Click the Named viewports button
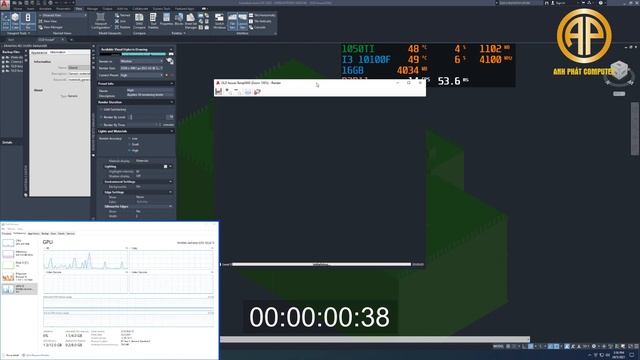This screenshot has height=360, width=640. pyautogui.click(x=122, y=15)
